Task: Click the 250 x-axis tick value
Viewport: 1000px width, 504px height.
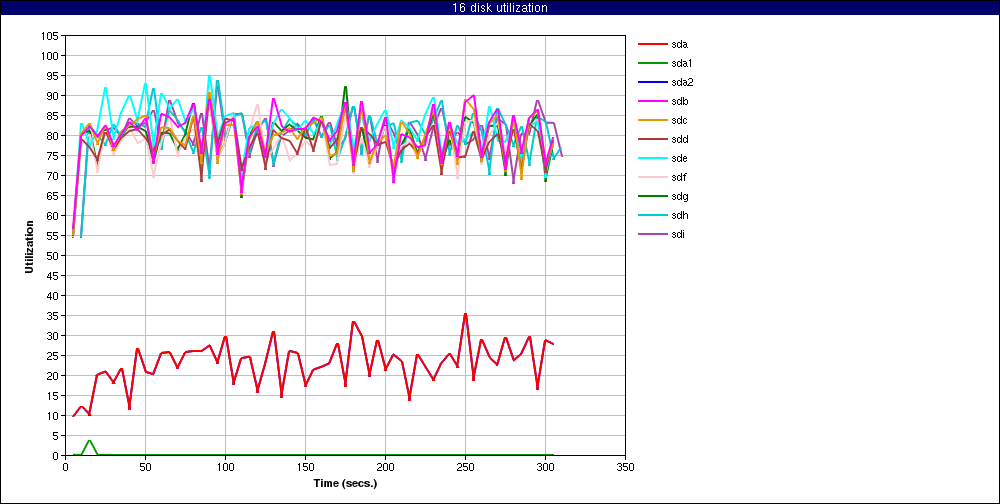Action: (x=465, y=466)
